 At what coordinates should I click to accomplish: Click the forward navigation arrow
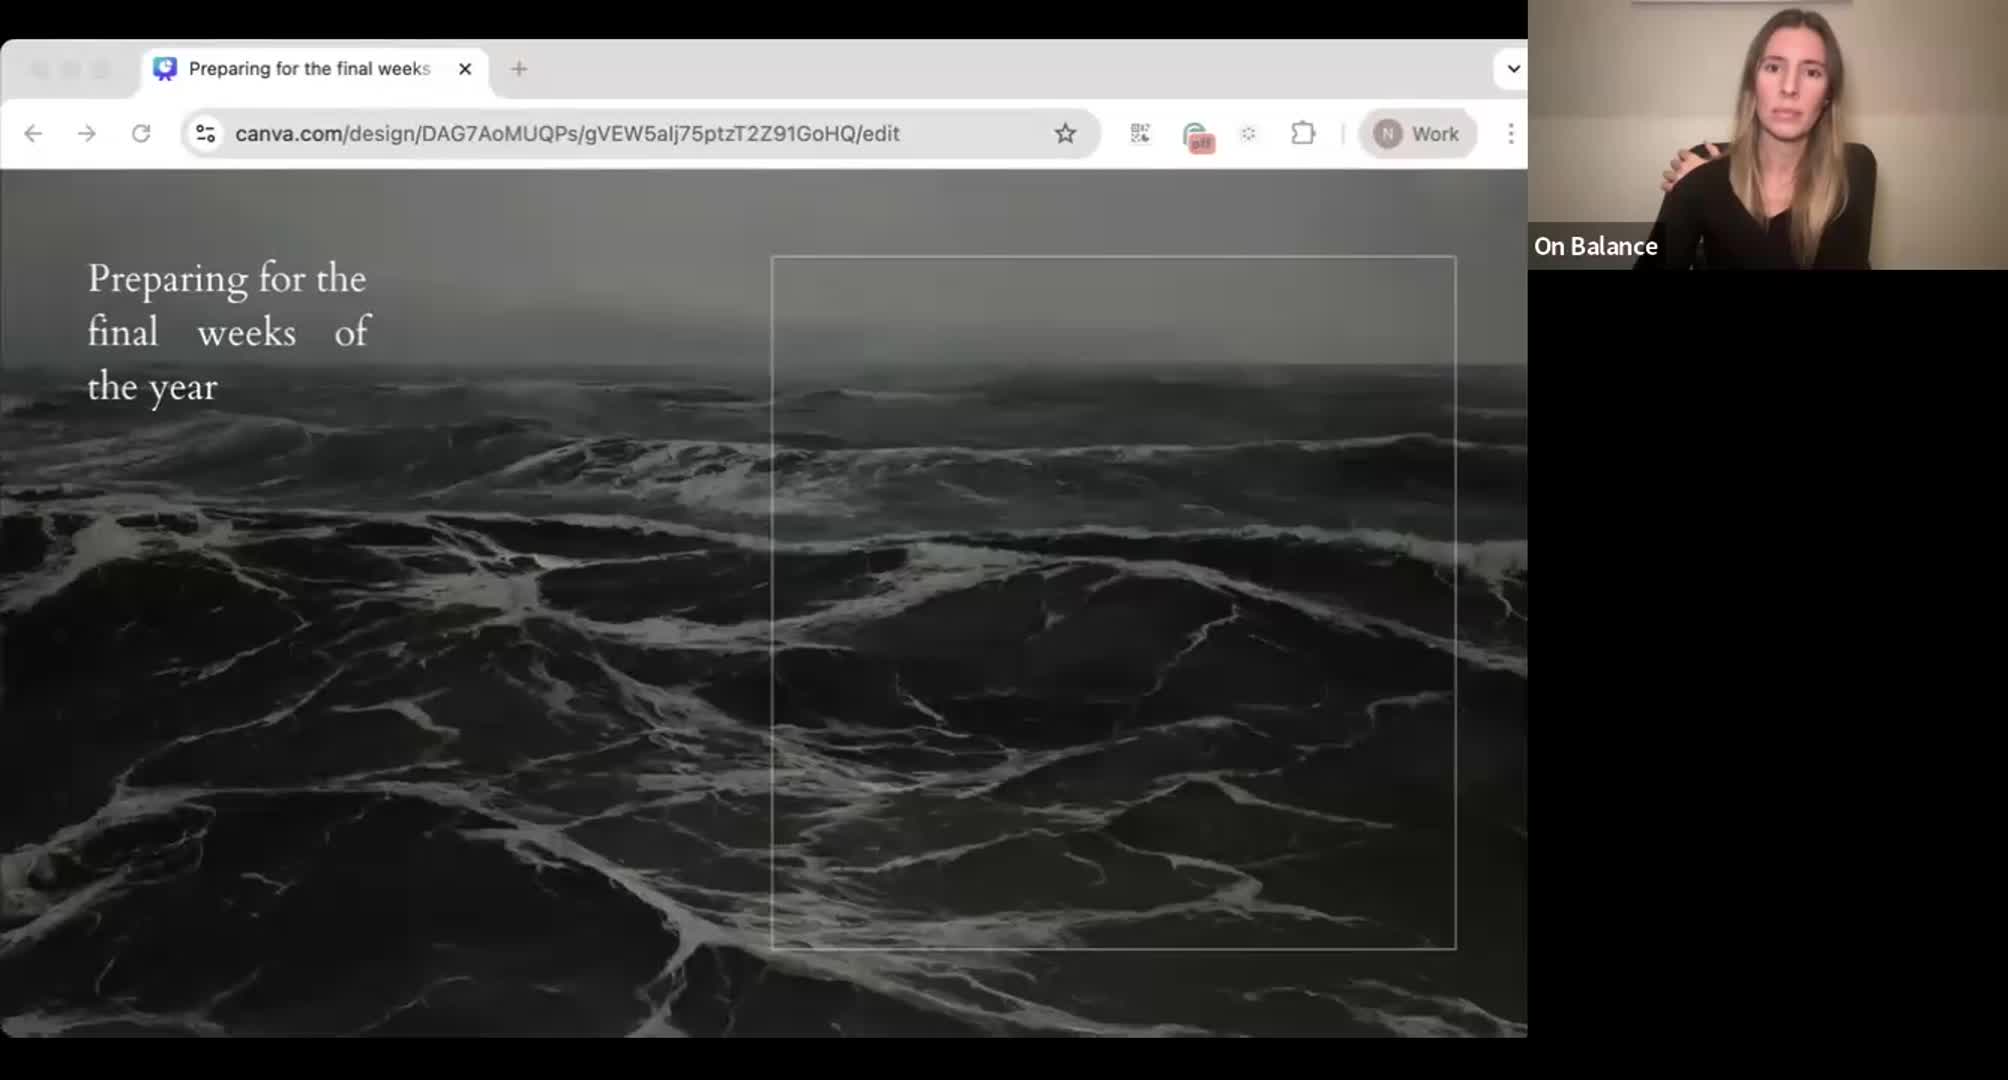pyautogui.click(x=87, y=133)
